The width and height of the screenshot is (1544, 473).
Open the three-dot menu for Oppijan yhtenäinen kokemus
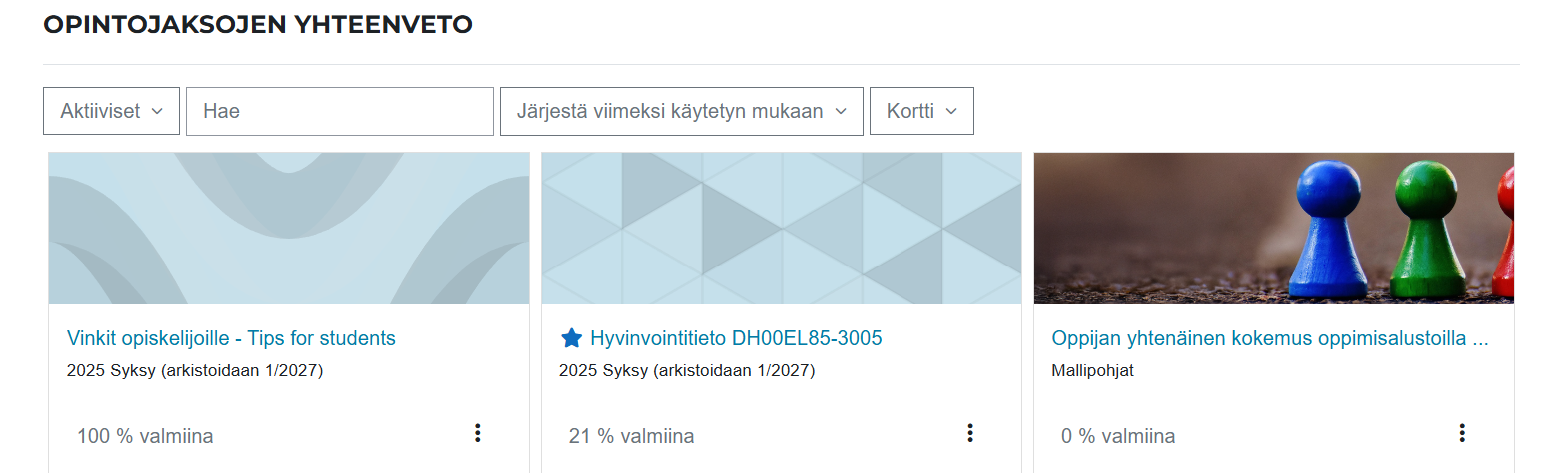[1461, 433]
